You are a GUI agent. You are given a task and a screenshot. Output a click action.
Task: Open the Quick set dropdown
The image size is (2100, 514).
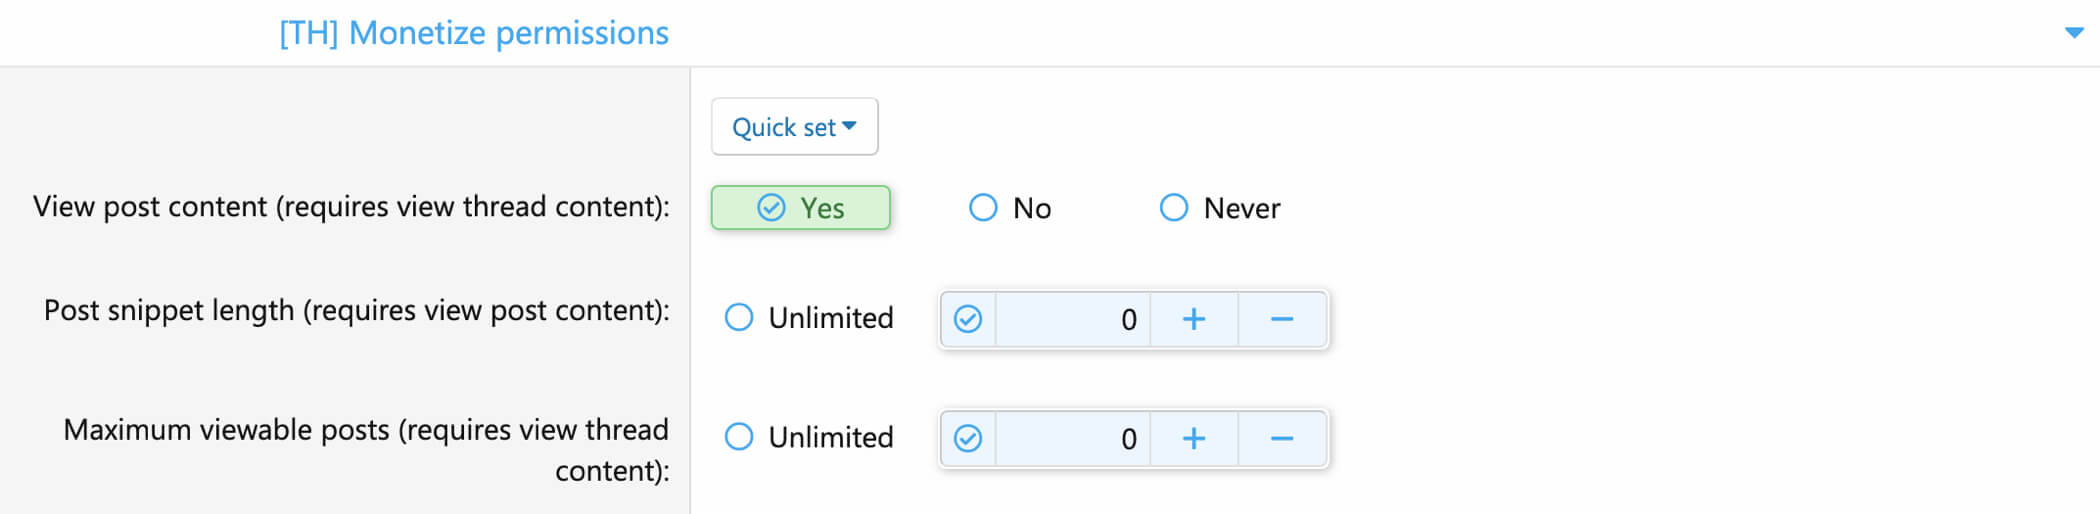click(x=795, y=127)
